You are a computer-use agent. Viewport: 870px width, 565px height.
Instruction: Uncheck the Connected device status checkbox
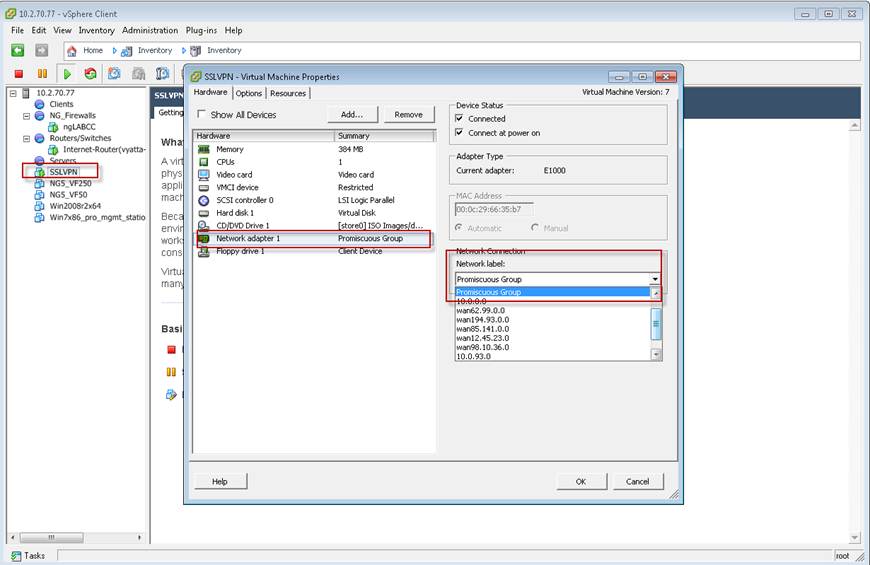click(x=459, y=118)
